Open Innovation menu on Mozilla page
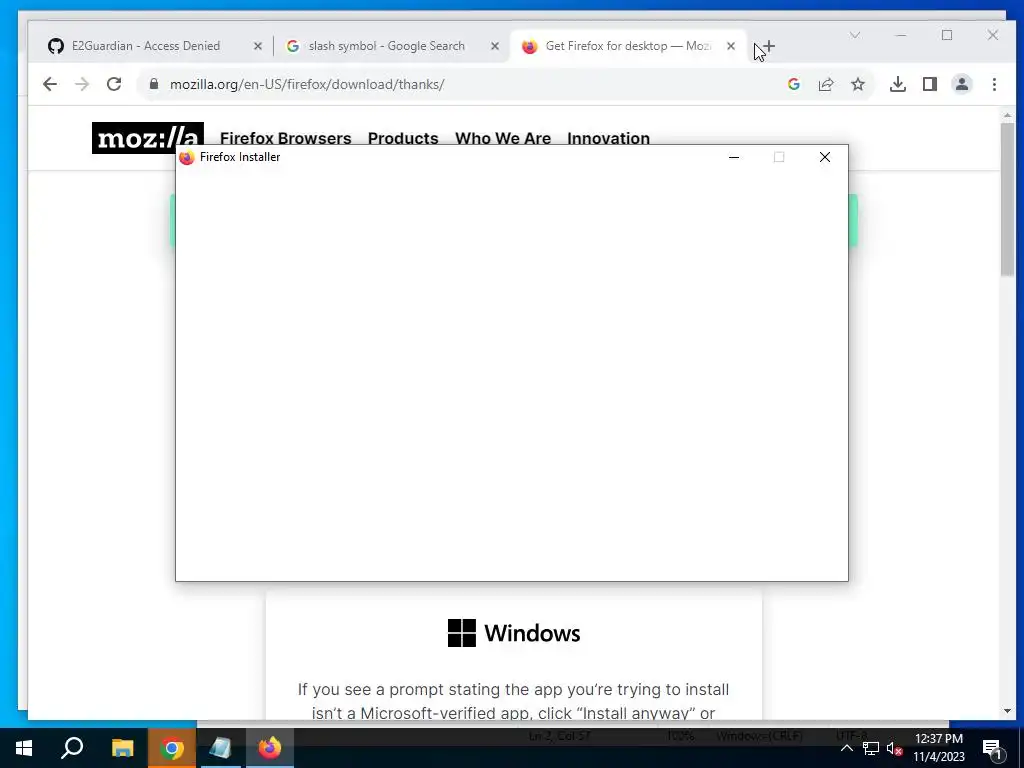 click(x=608, y=138)
